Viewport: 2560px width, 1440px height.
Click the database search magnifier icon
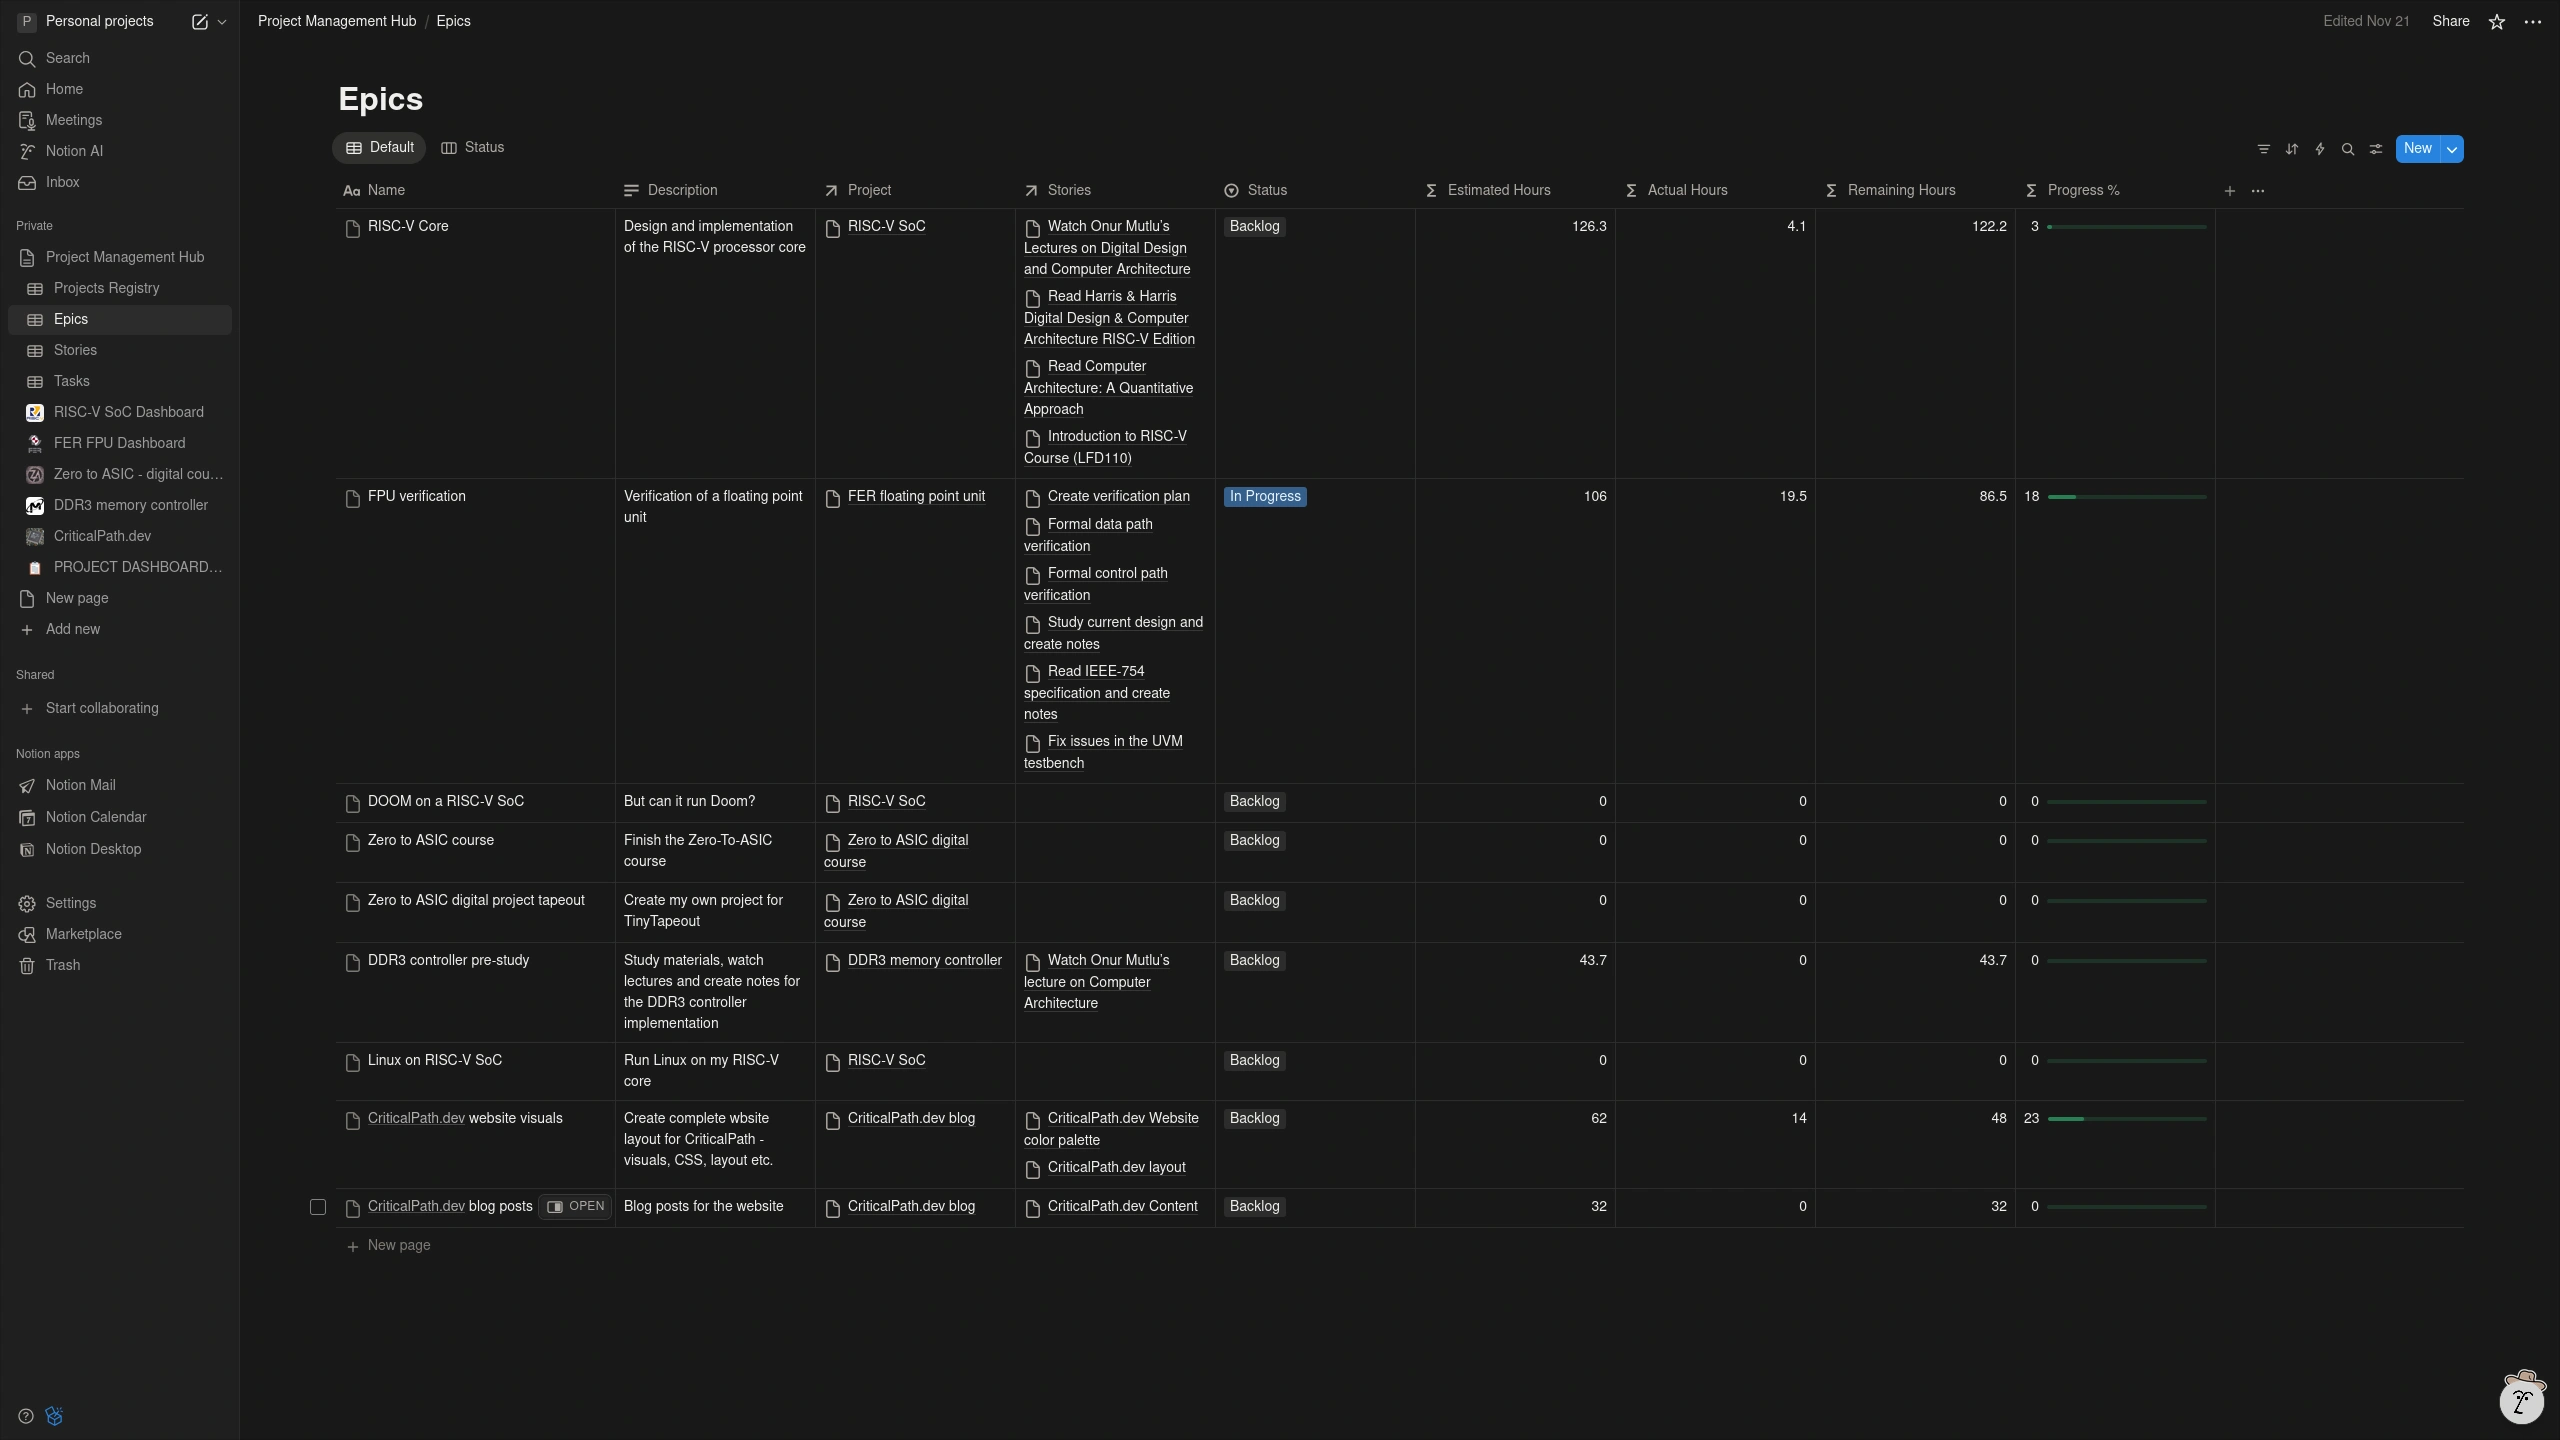(2347, 149)
